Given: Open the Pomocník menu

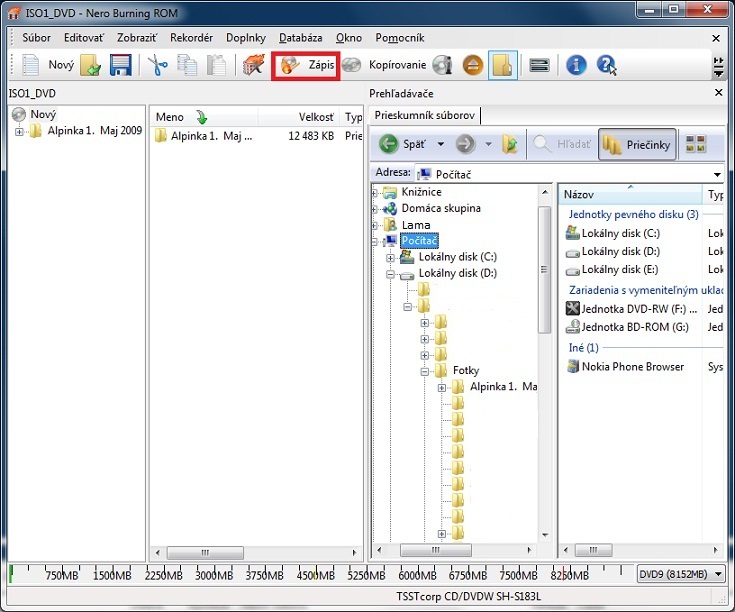Looking at the screenshot, I should pos(400,37).
